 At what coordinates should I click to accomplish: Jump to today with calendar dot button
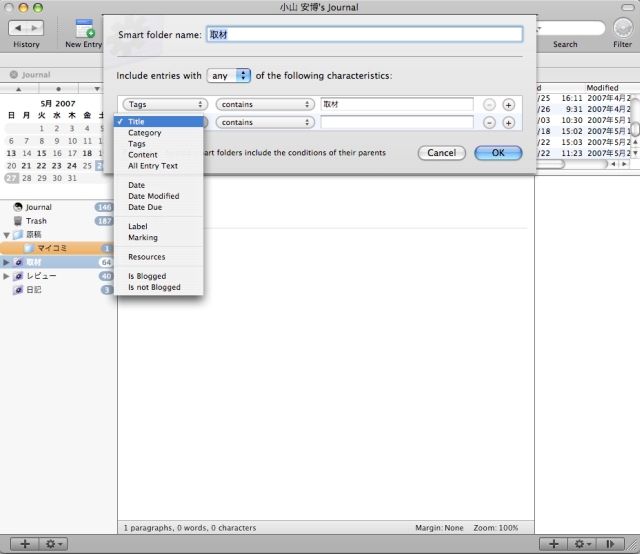tap(58, 89)
